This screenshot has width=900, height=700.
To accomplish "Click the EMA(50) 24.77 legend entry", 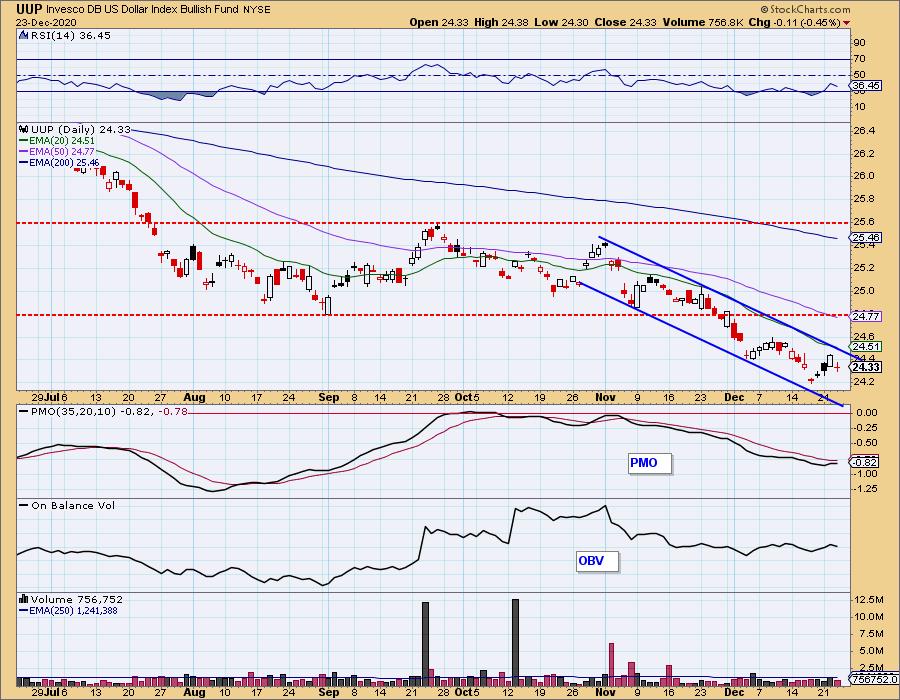I will [x=57, y=151].
